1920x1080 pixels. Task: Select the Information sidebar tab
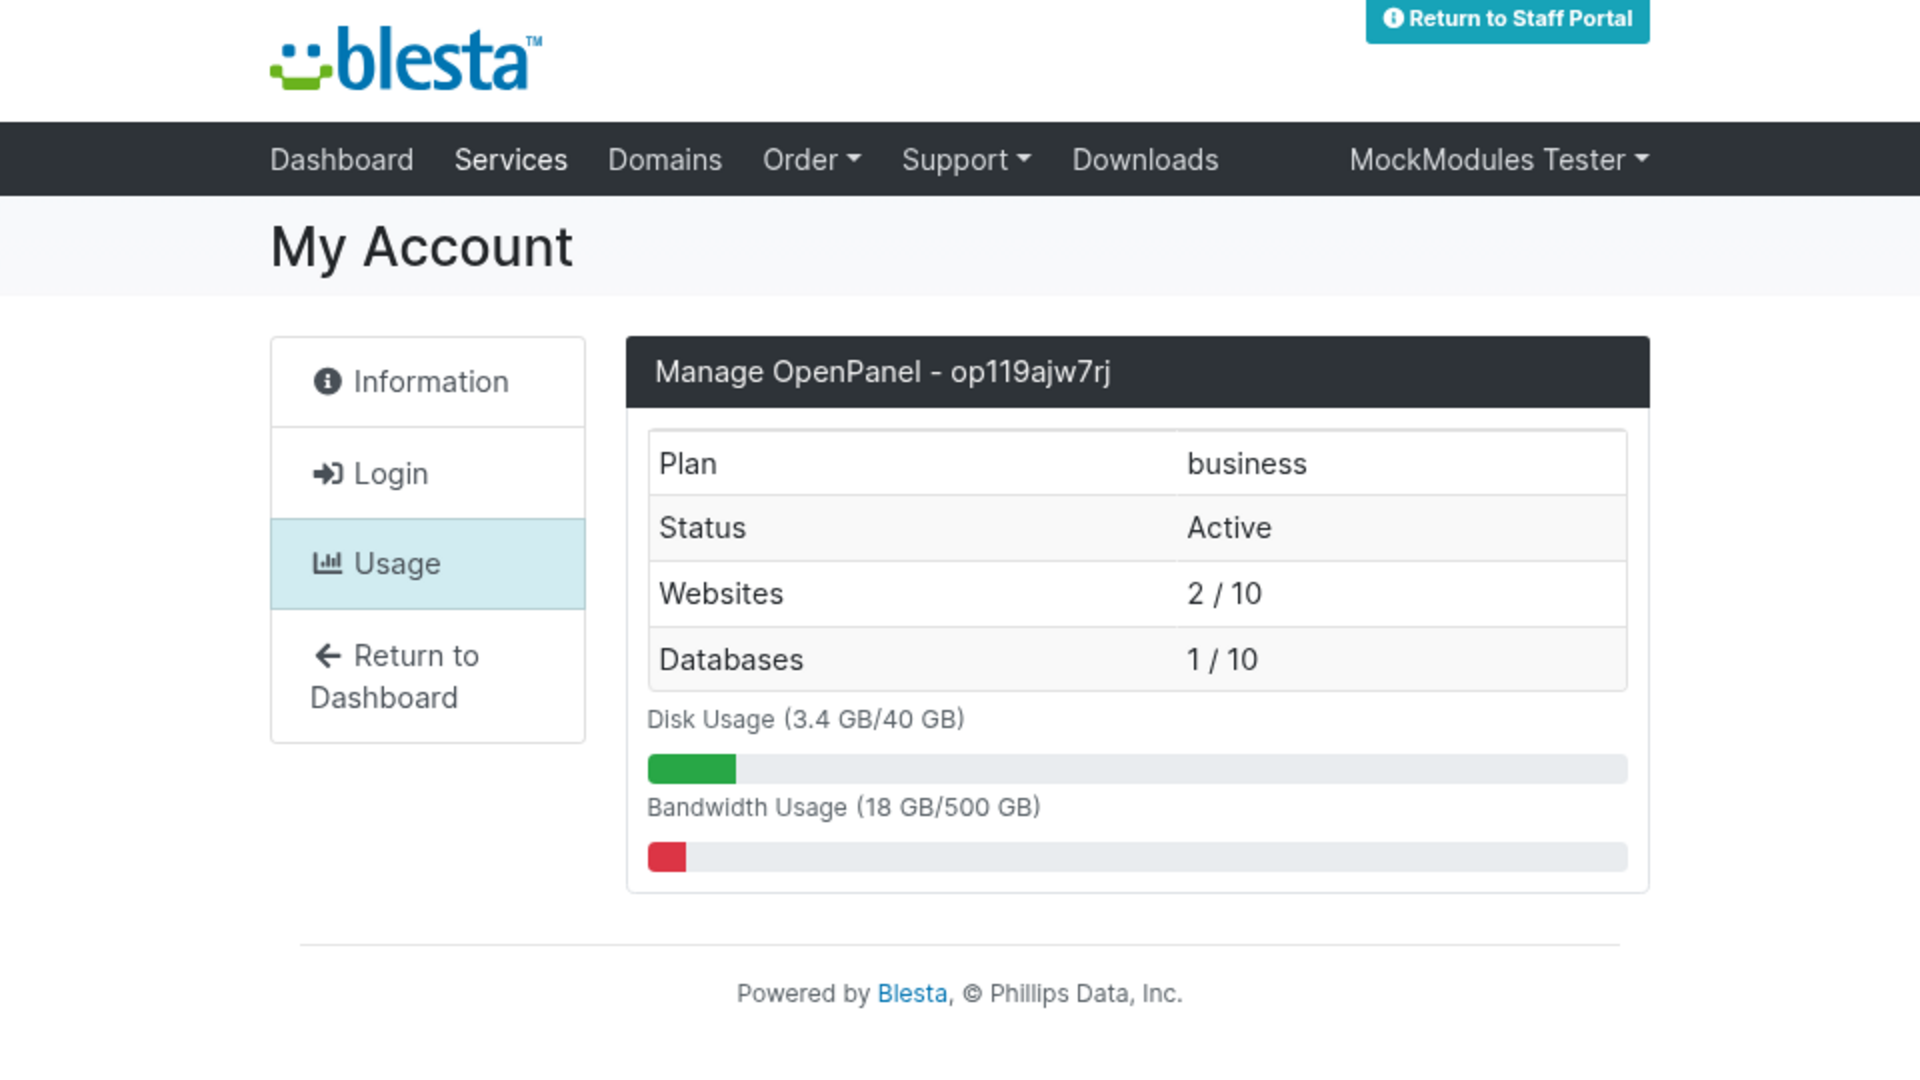click(x=428, y=382)
